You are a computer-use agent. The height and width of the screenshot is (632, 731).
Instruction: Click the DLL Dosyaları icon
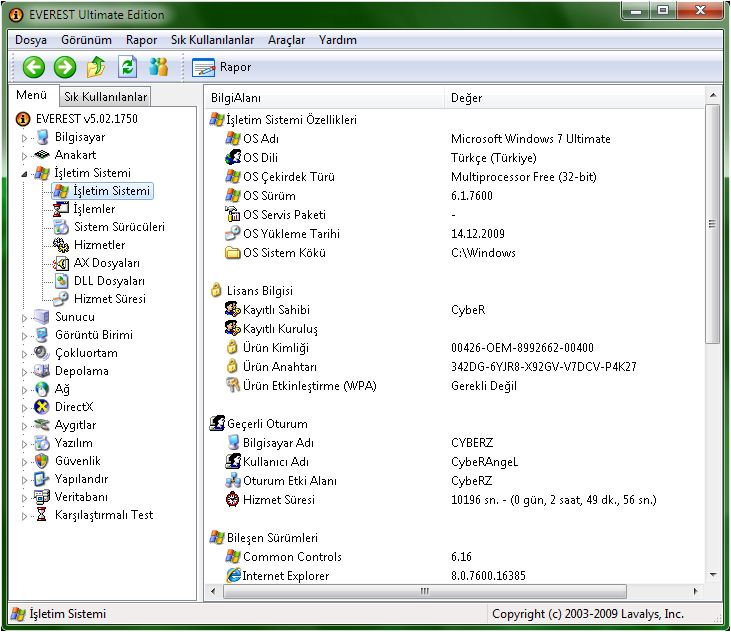(61, 281)
